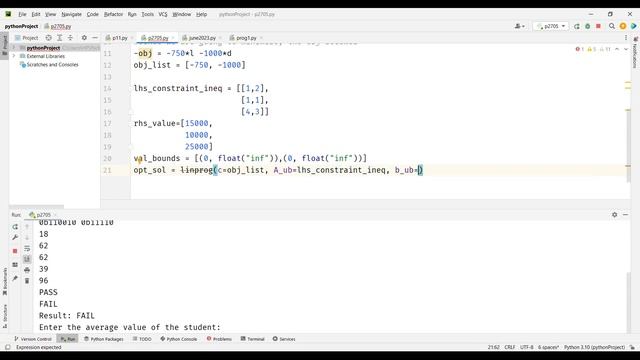Click p2705.py breadcrumb in navigation bar
Screen dimensions: 640x360
point(58,26)
